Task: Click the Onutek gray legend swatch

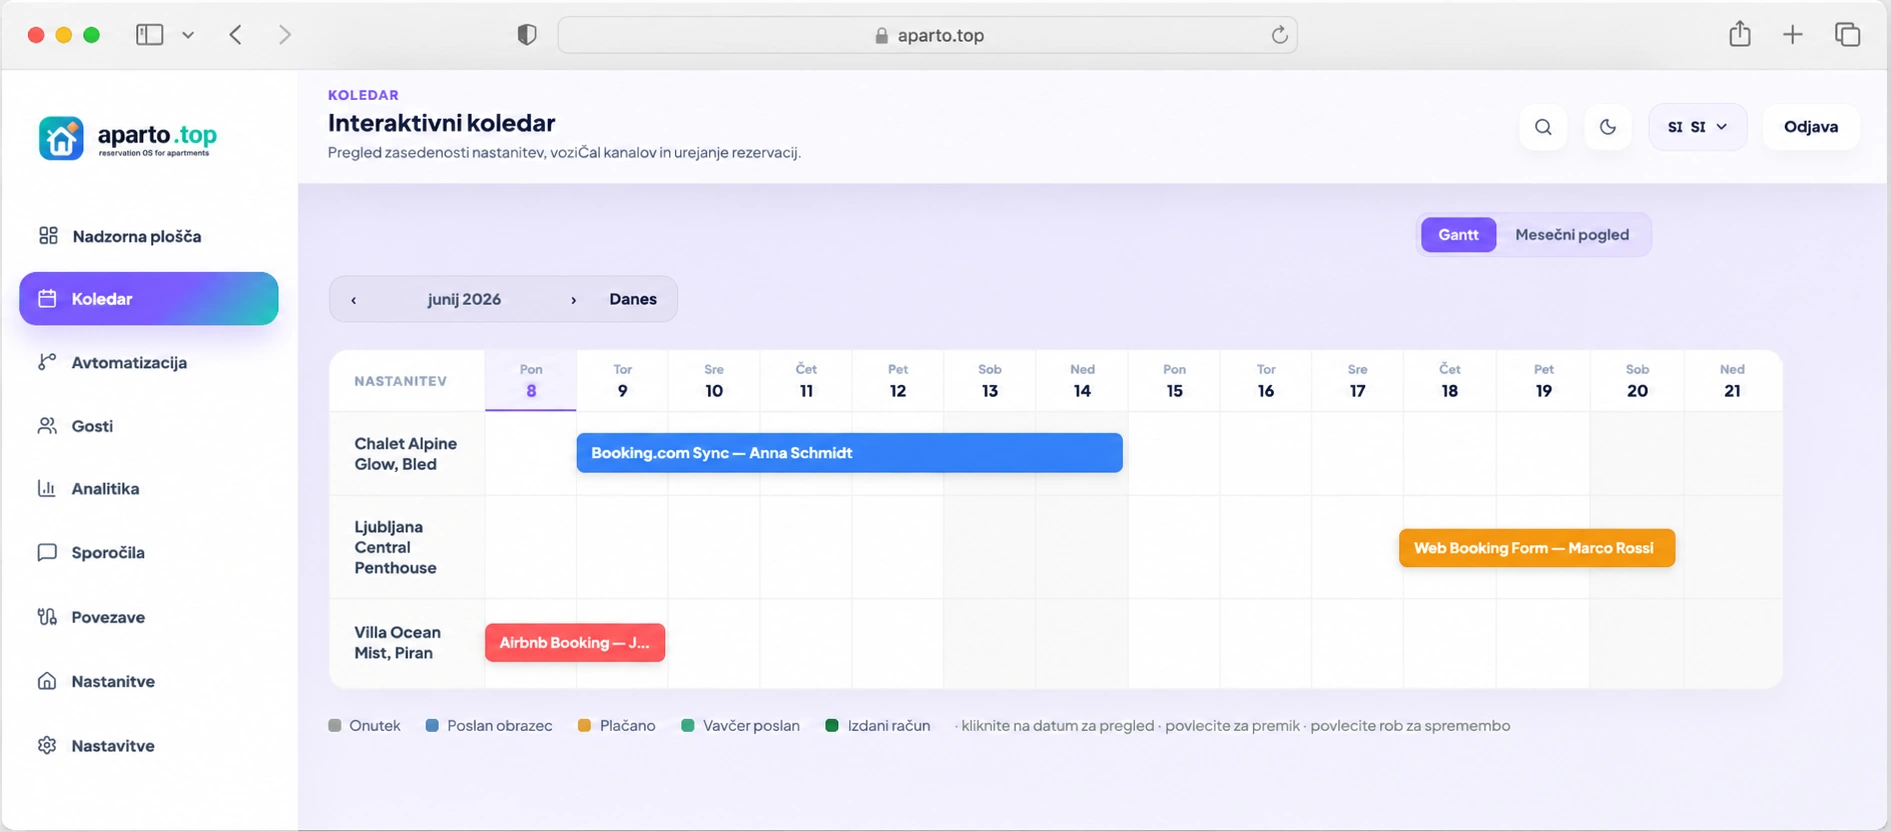Action: tap(335, 725)
